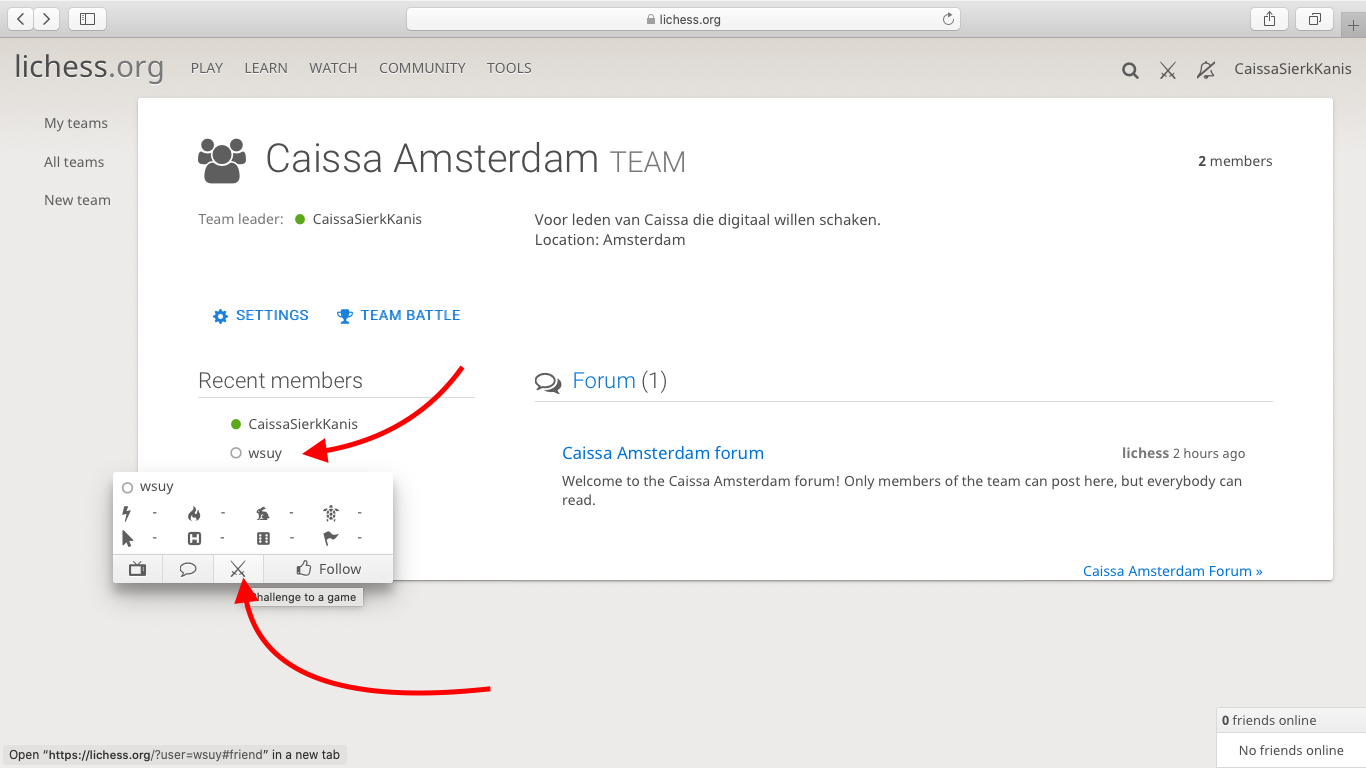Open the site search magnifier icon
The height and width of the screenshot is (768, 1366).
click(x=1130, y=70)
